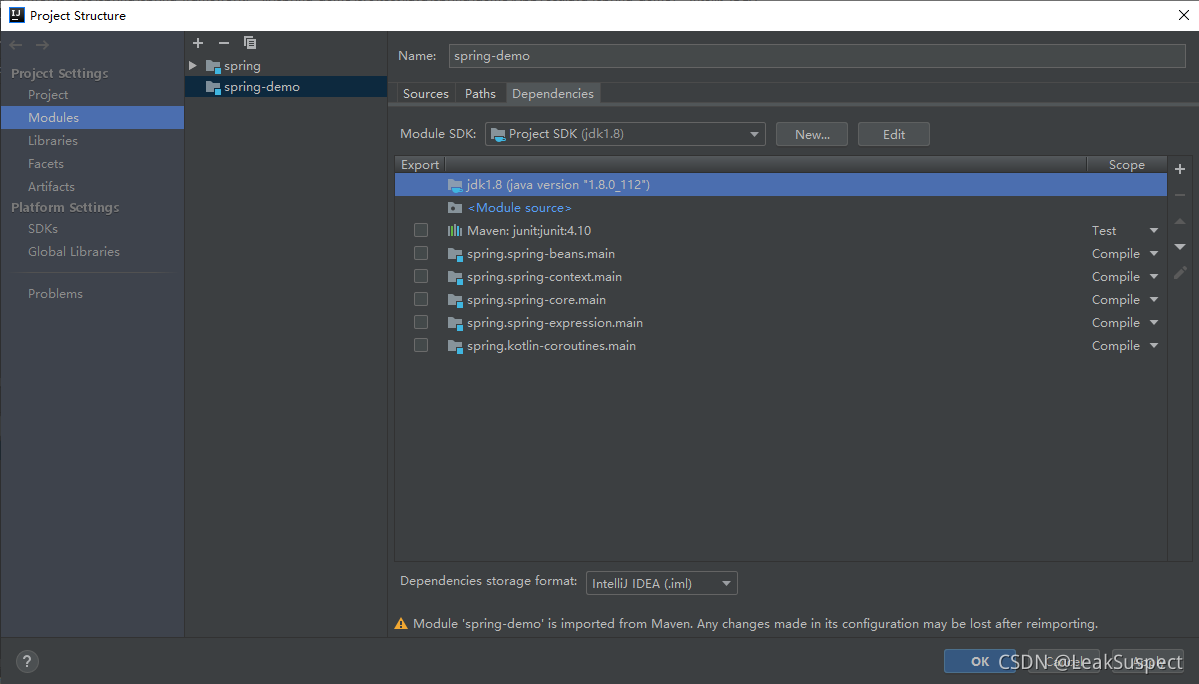Viewport: 1199px width, 684px height.
Task: Click the module Name input field
Action: coord(817,56)
